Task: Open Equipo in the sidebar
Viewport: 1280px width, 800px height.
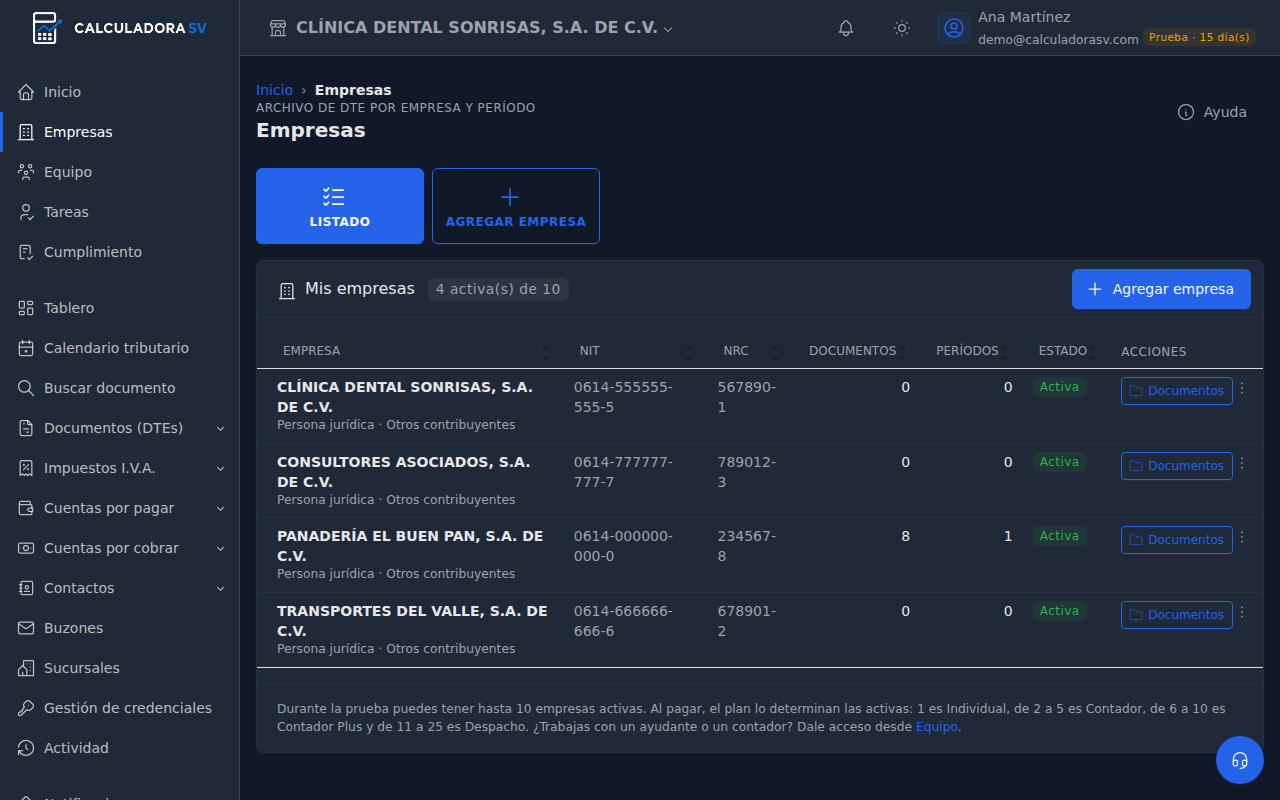Action: pyautogui.click(x=120, y=172)
